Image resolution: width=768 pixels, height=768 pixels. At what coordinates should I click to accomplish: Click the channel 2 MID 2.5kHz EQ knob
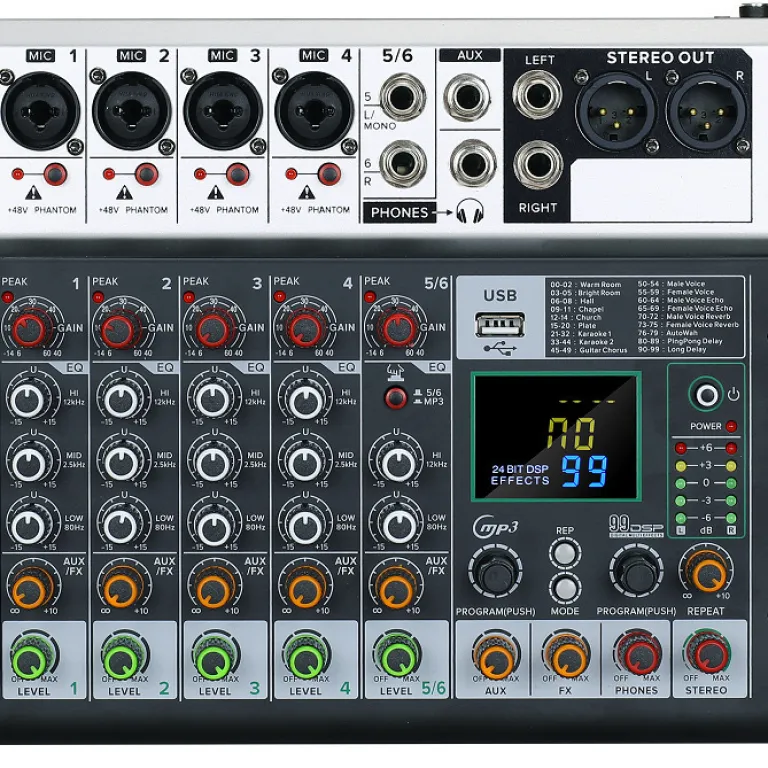(121, 463)
